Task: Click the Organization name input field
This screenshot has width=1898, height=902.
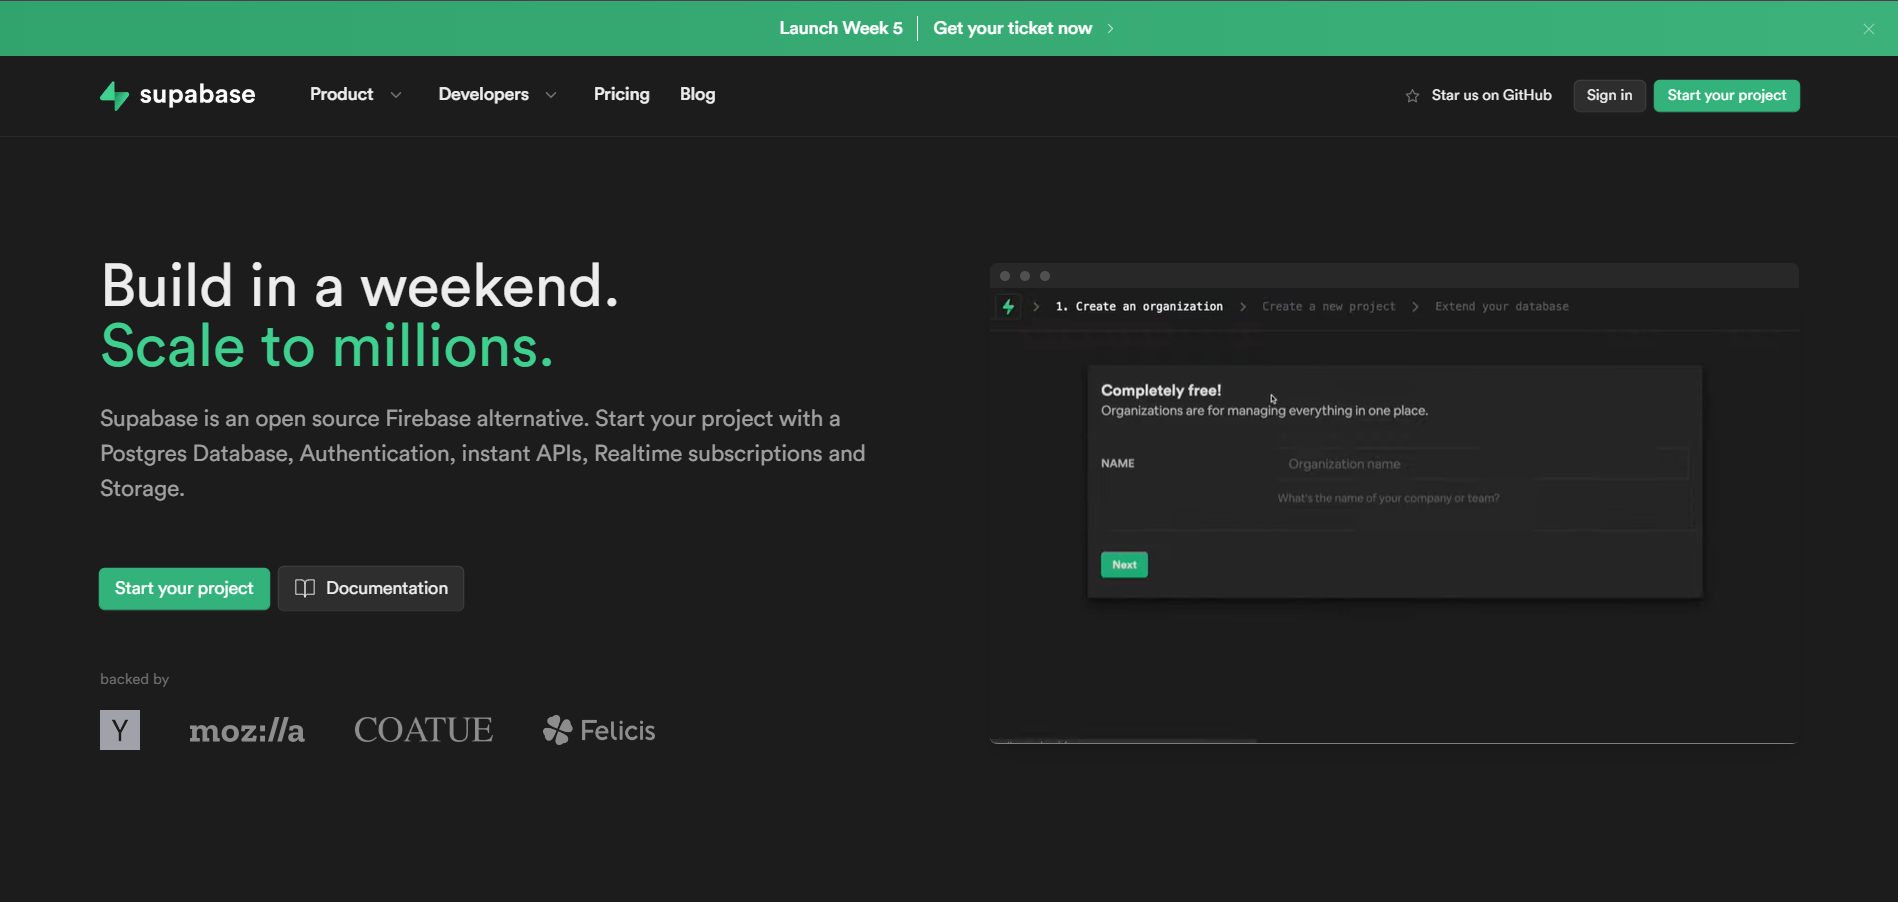Action: 1482,464
